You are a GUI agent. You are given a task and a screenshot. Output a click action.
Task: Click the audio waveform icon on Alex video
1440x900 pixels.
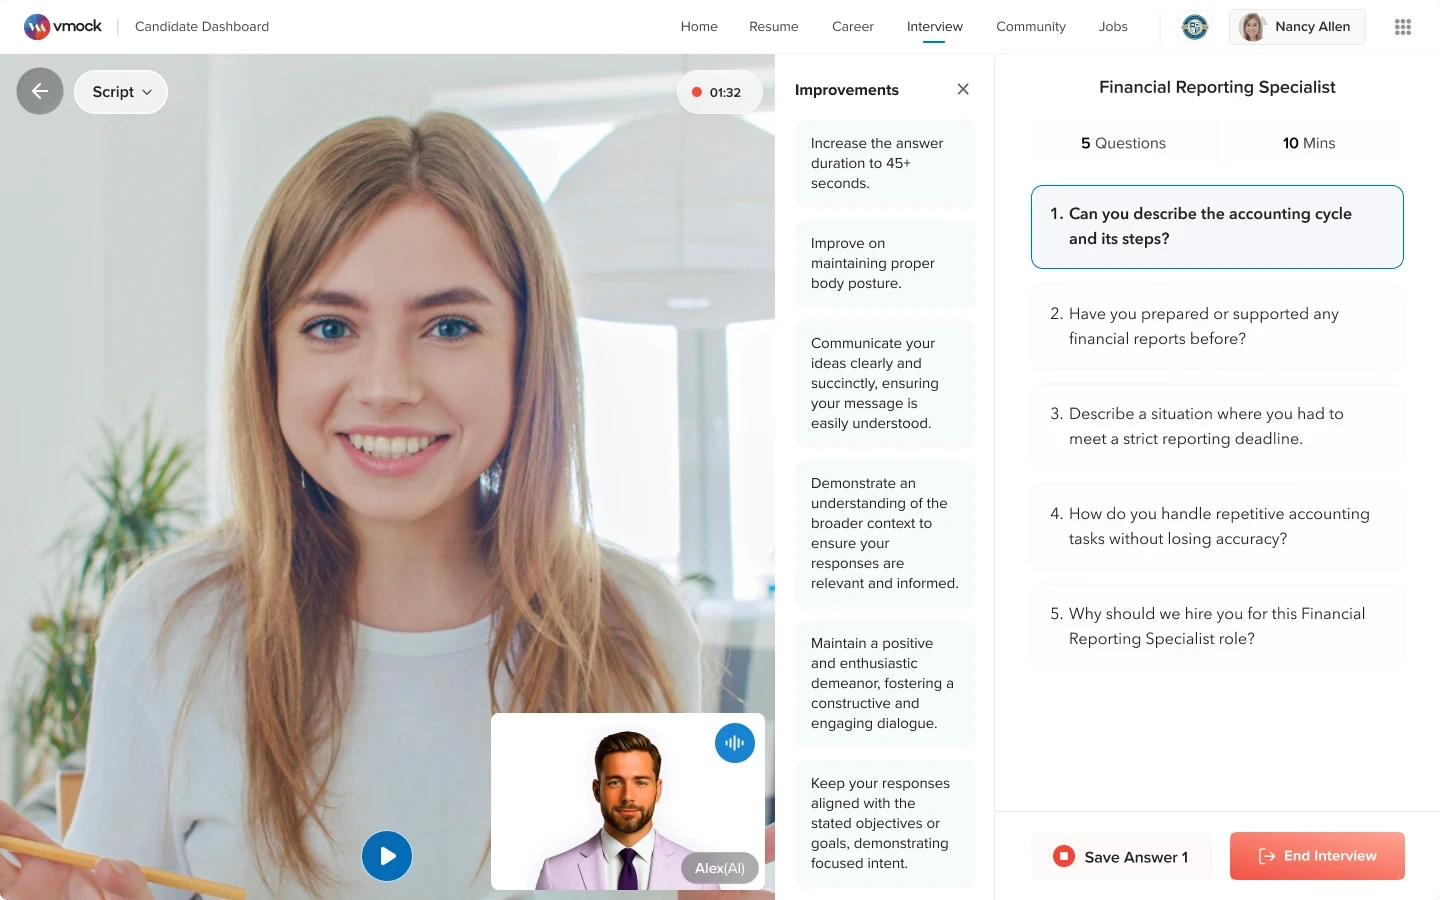(735, 743)
